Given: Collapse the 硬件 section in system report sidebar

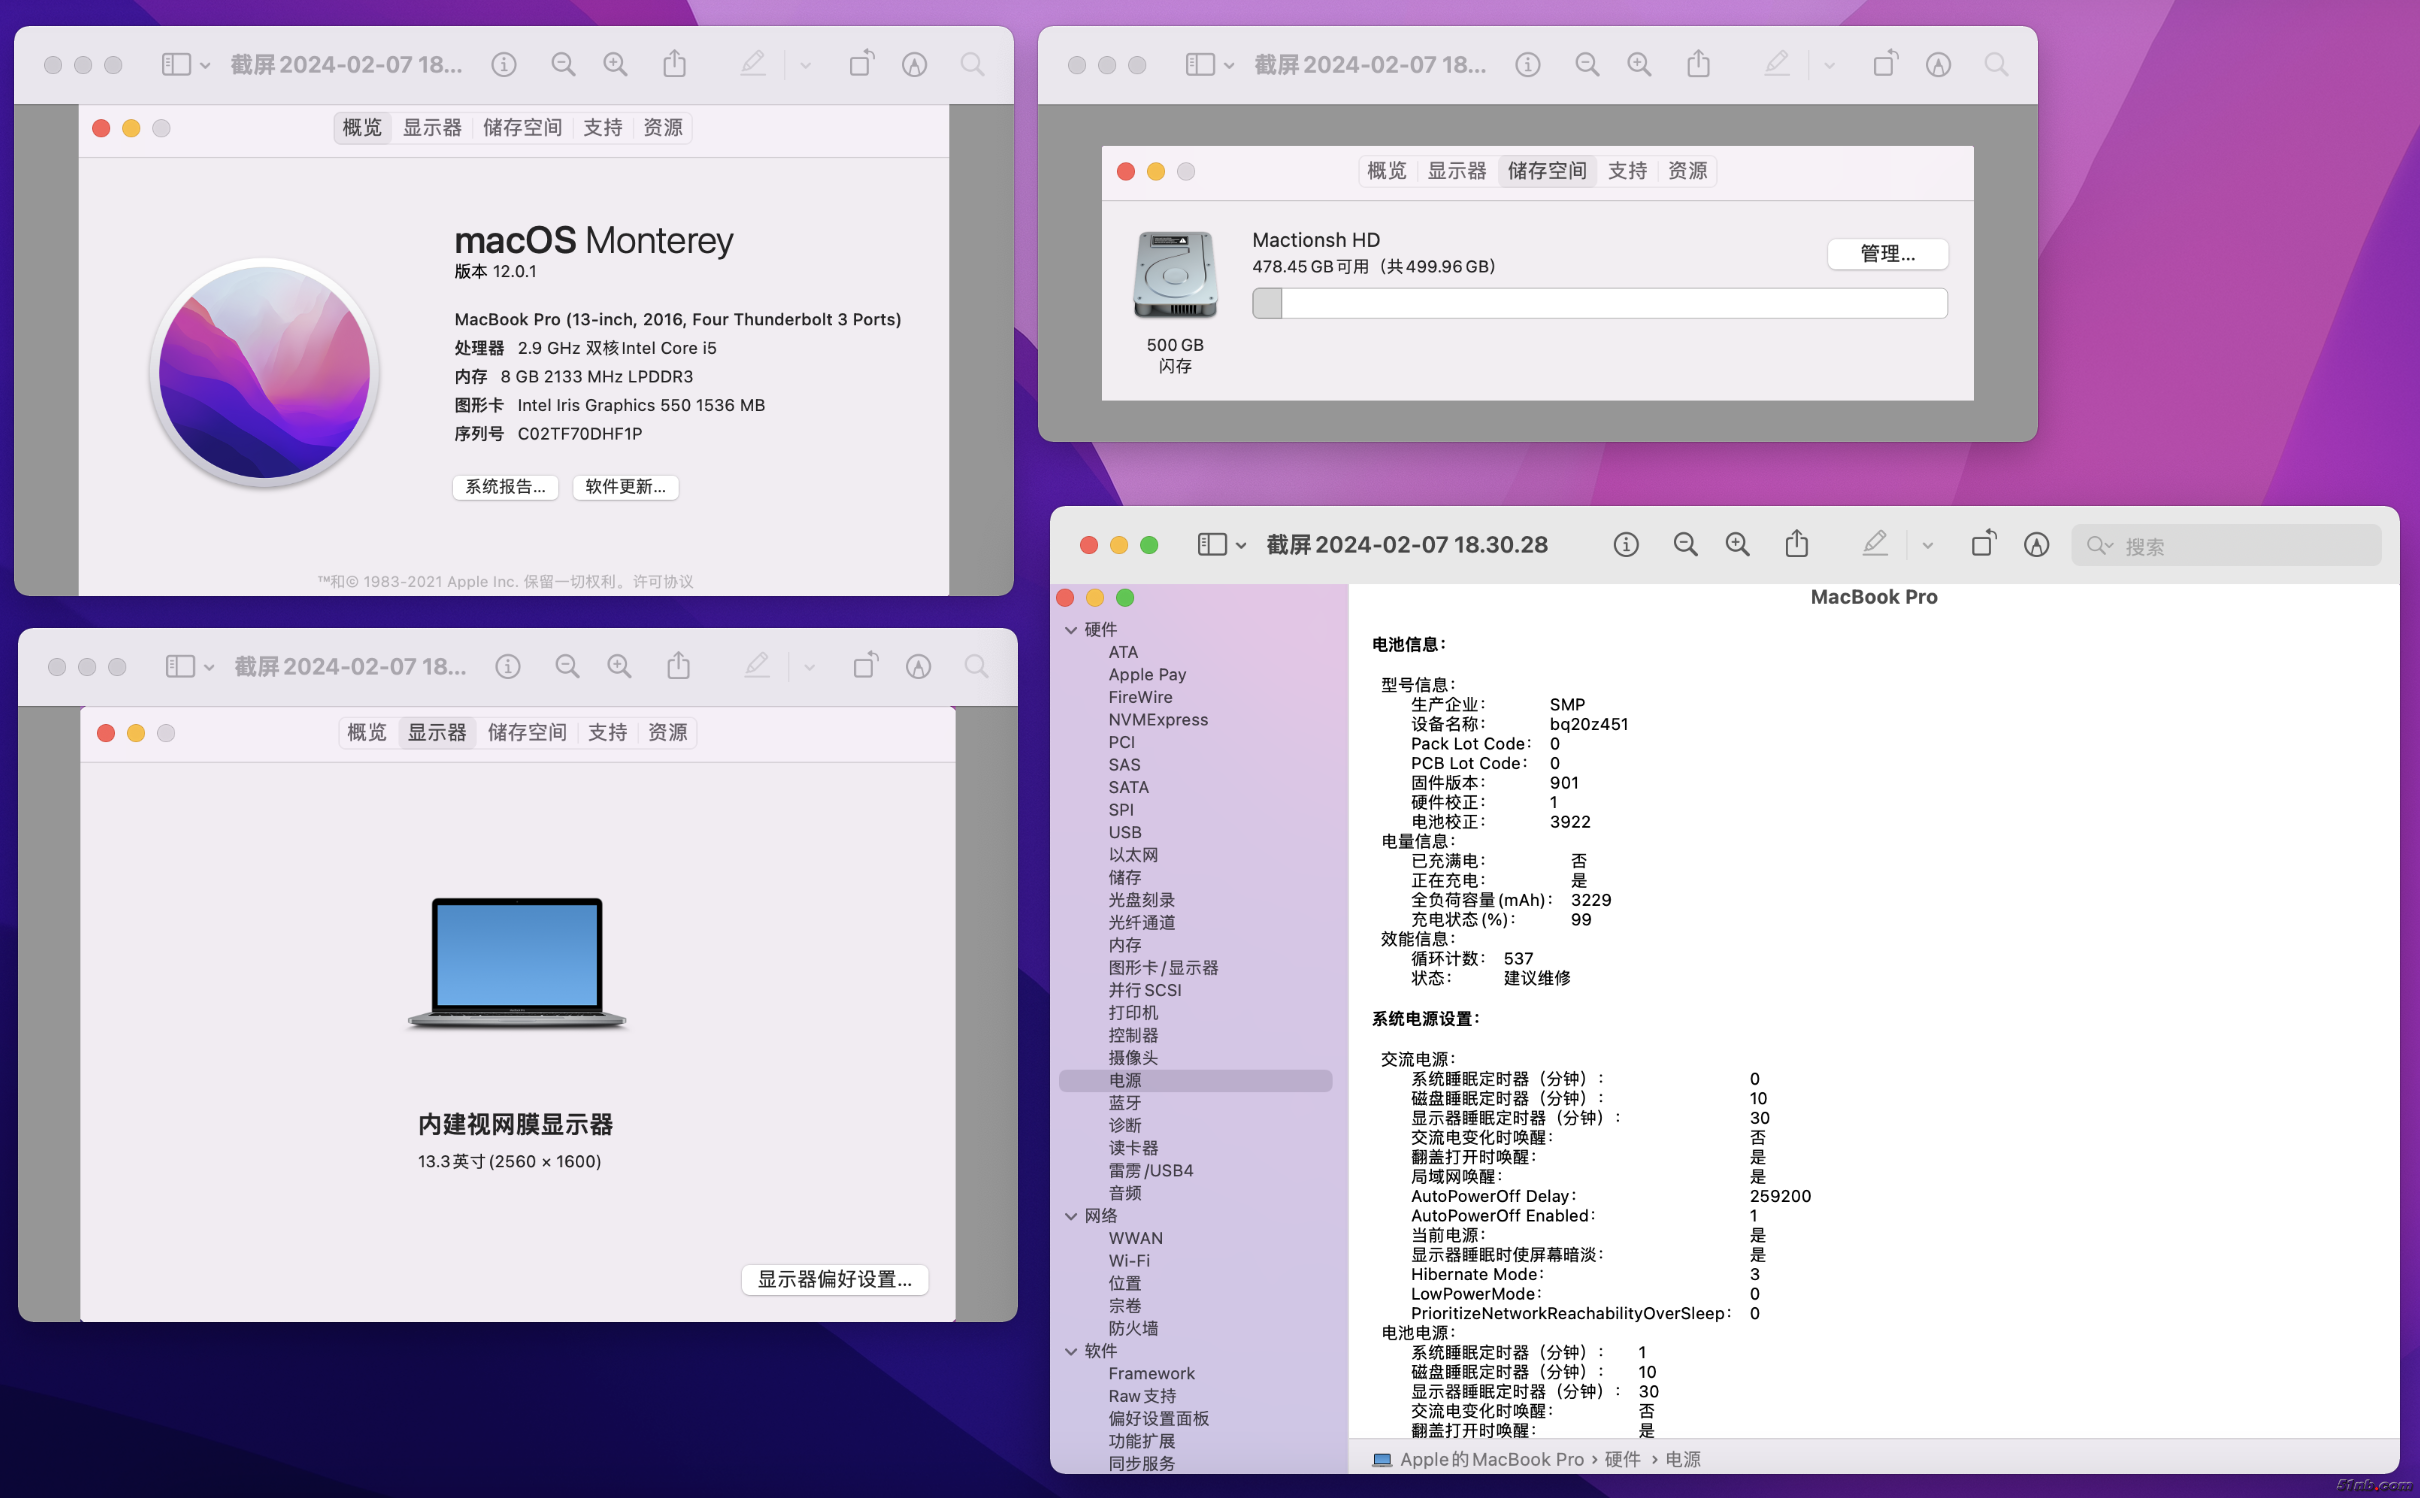Looking at the screenshot, I should (x=1071, y=629).
